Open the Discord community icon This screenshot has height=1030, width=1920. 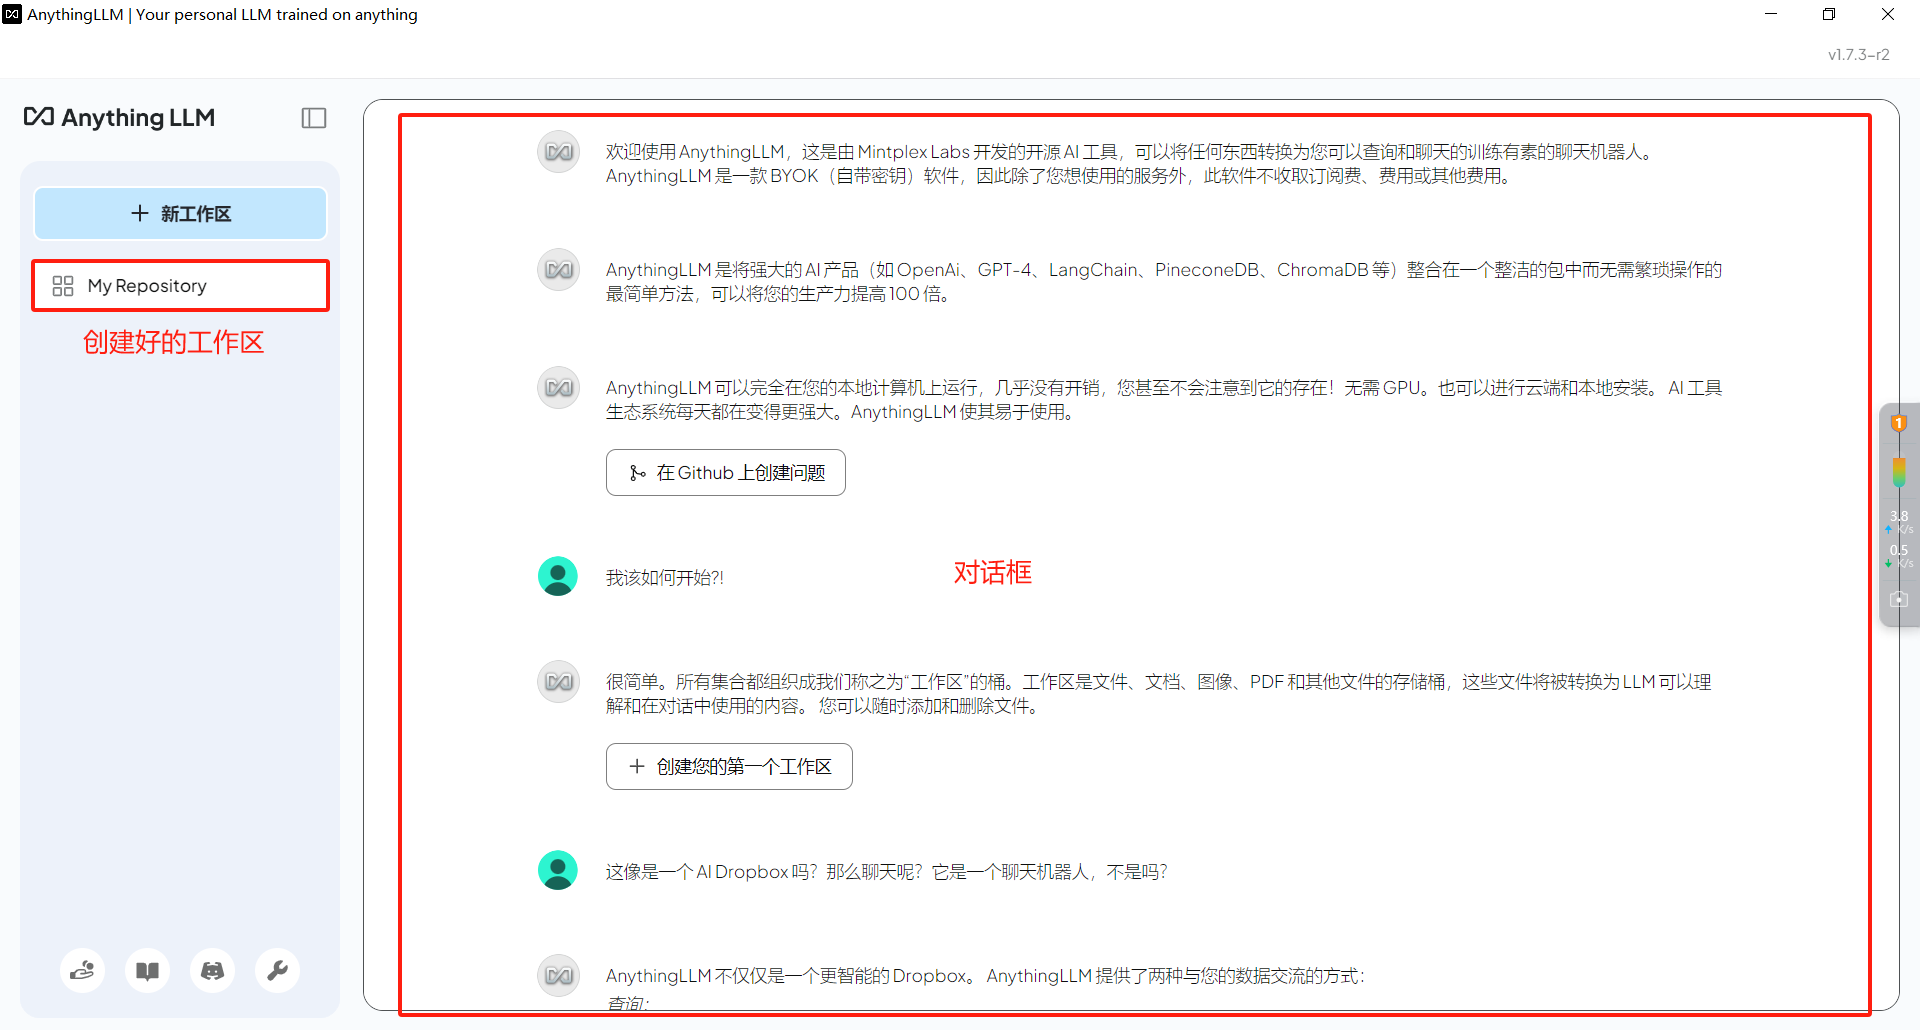pos(212,970)
